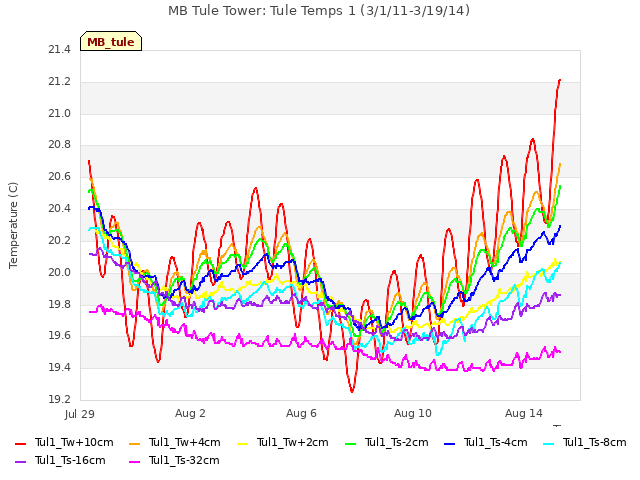Viewport: 640px width, 480px height.
Task: Click the green Tul1_Ts-2cm legend swatch
Action: (x=350, y=443)
